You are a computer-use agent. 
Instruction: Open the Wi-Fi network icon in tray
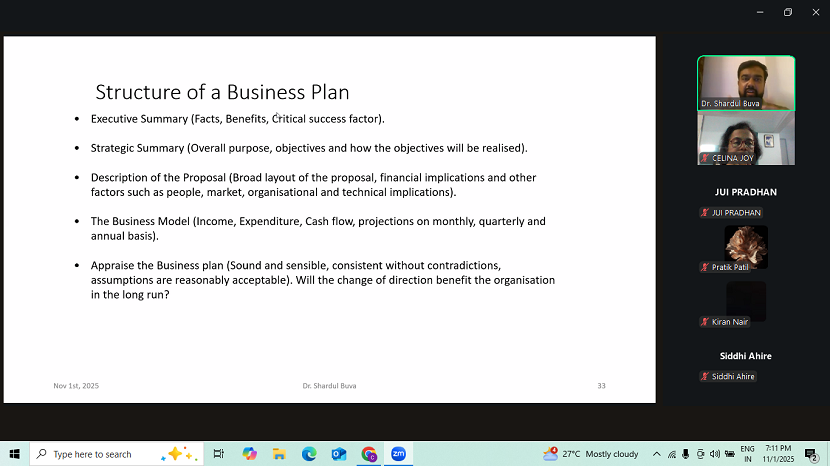[x=672, y=454]
